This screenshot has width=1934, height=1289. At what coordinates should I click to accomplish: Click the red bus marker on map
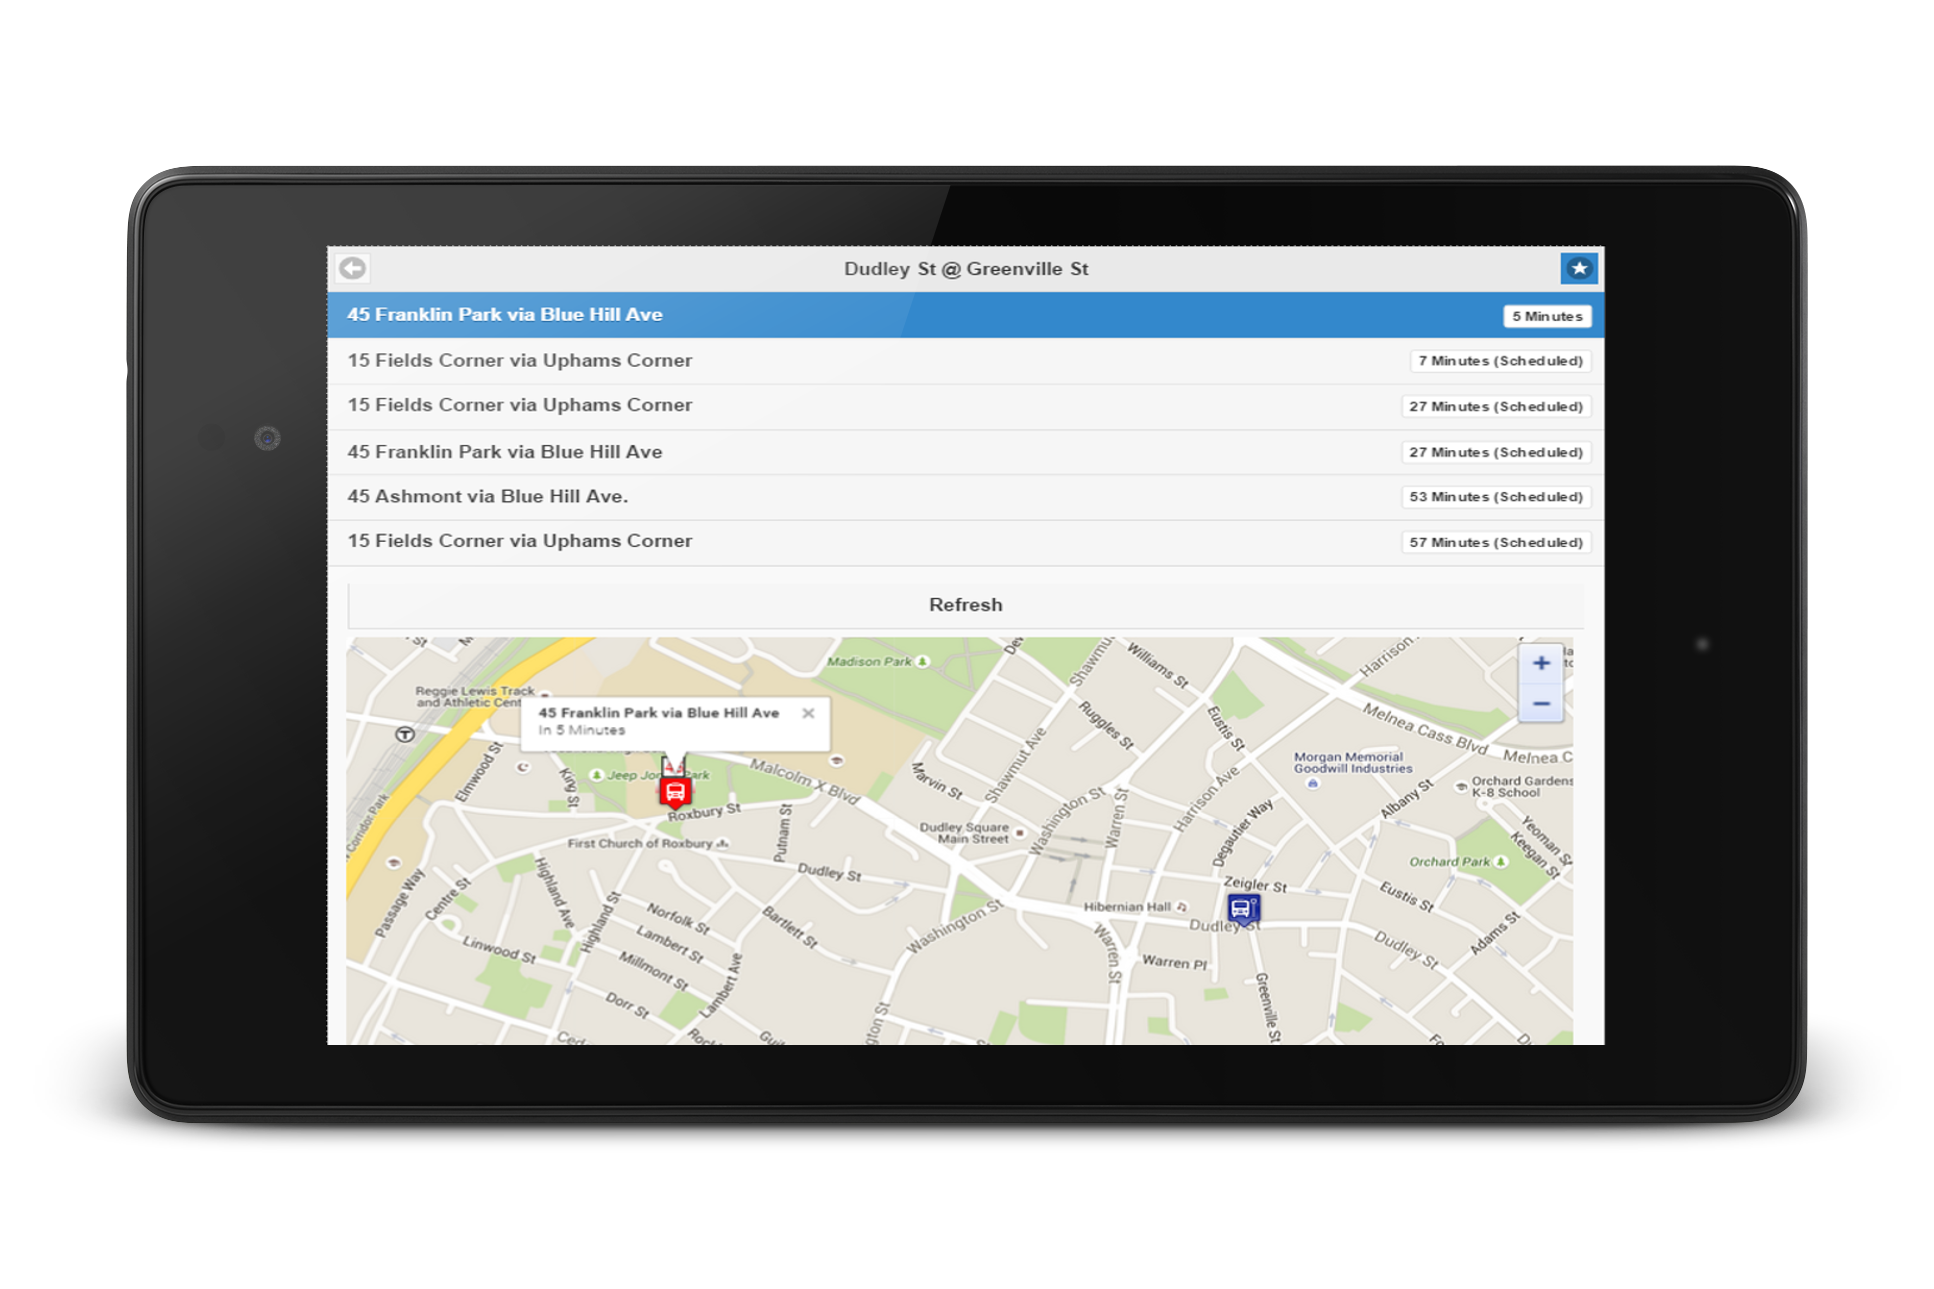675,793
